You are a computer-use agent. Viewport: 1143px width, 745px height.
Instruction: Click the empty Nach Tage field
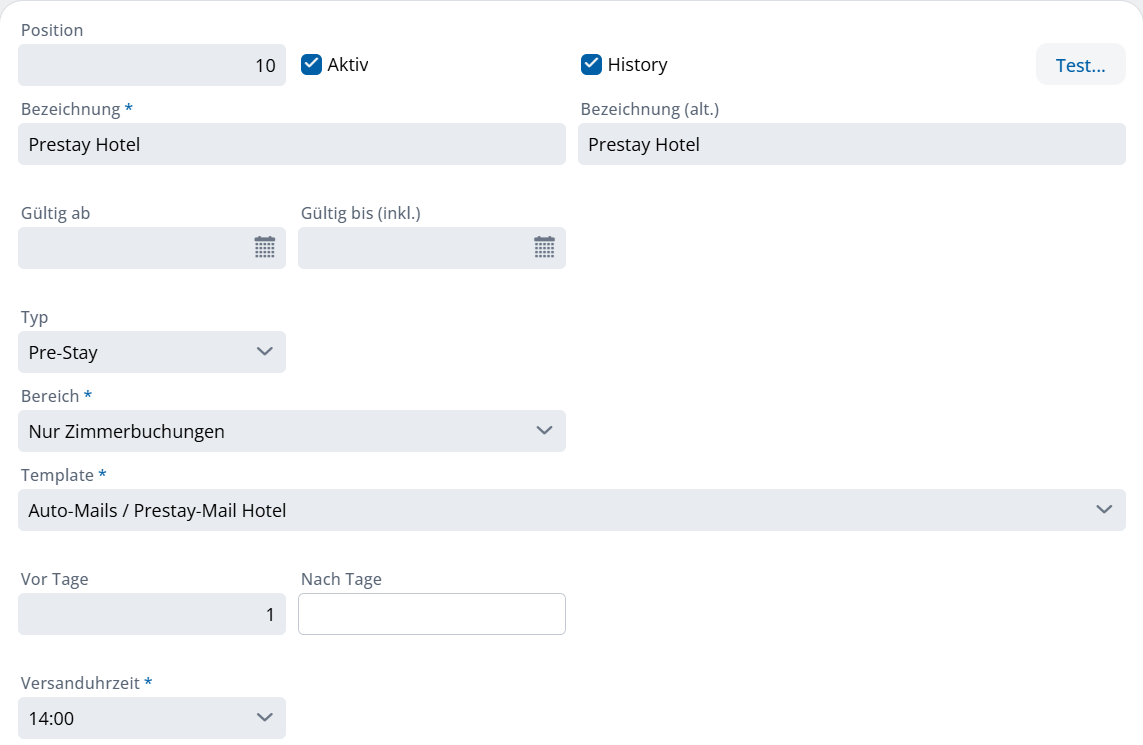point(431,614)
